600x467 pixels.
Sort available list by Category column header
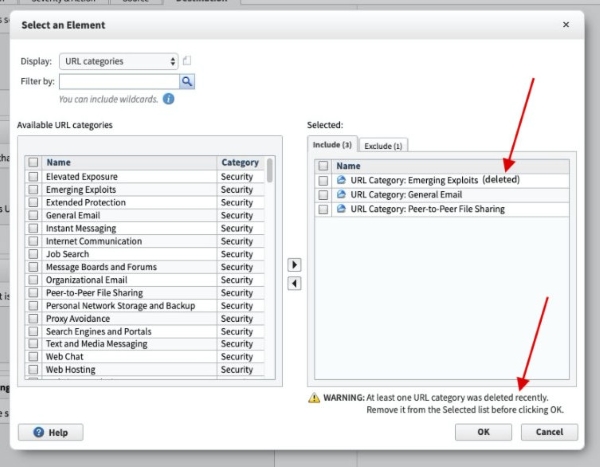click(240, 162)
